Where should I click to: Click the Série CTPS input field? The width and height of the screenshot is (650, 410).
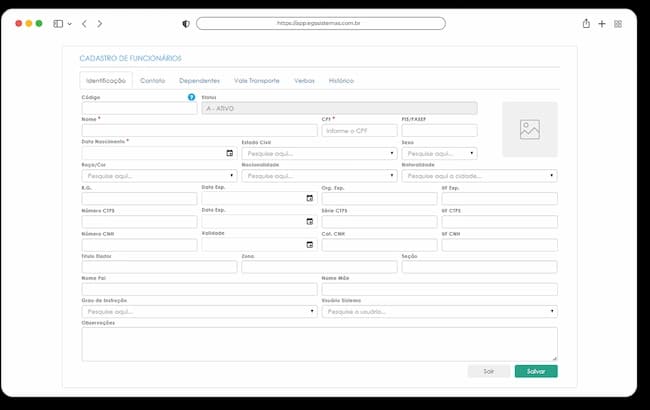[379, 221]
